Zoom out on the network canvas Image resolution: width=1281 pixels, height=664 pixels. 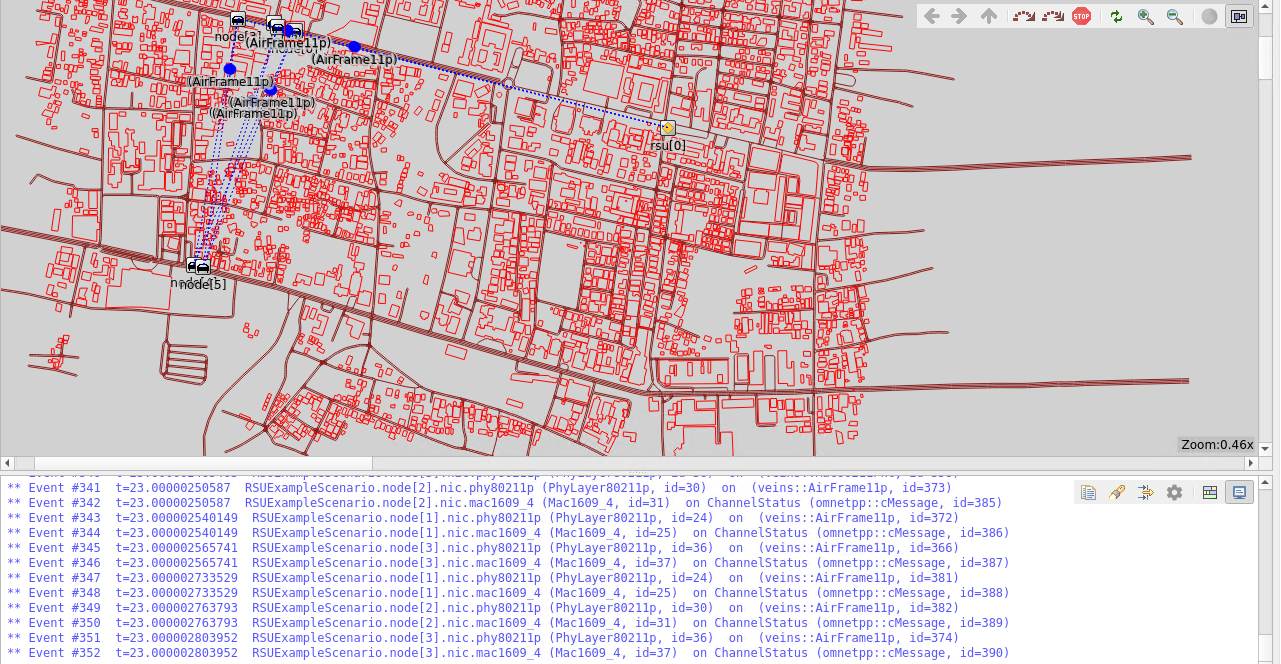coord(1175,16)
